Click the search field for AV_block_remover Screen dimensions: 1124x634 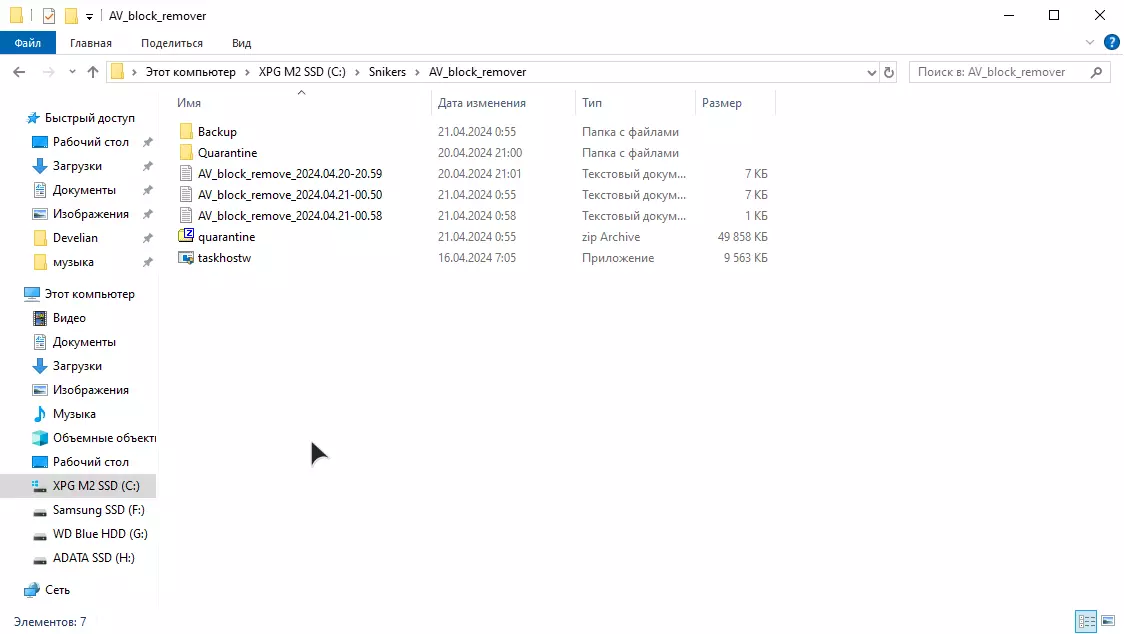tap(1000, 72)
